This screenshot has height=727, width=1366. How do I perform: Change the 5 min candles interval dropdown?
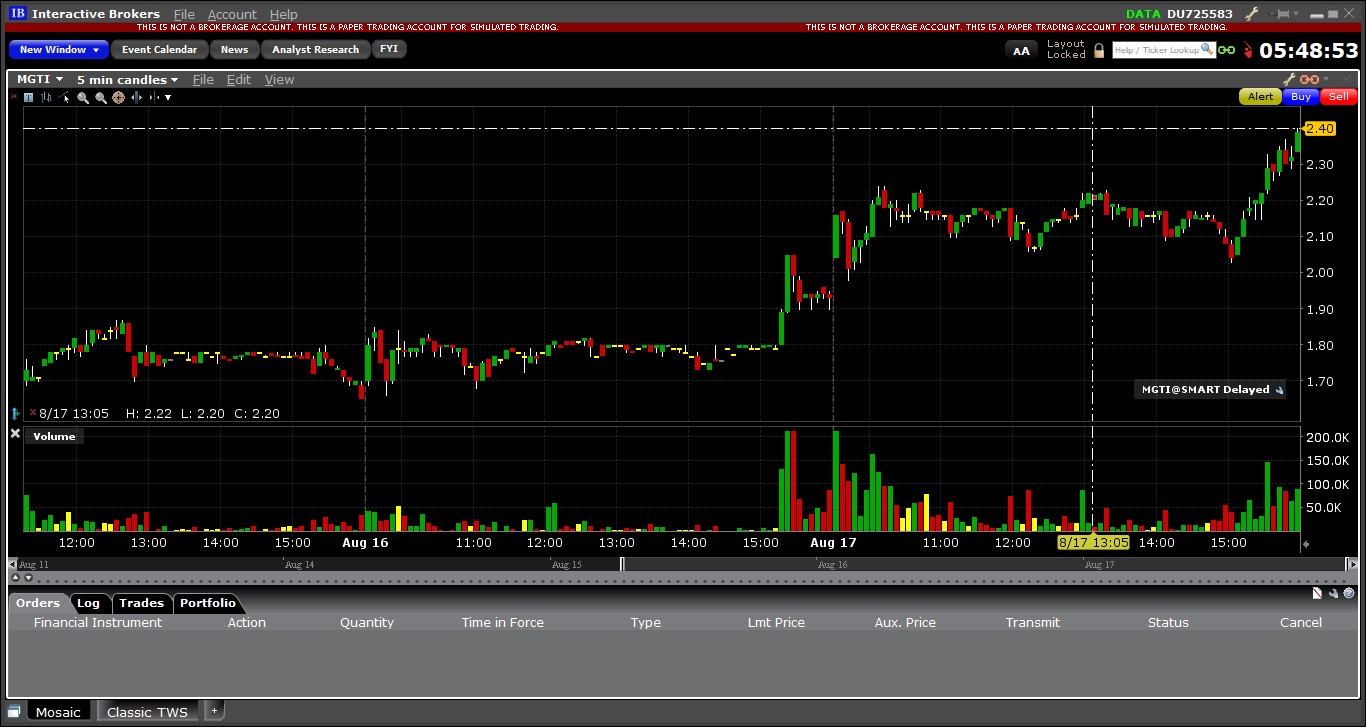click(127, 79)
